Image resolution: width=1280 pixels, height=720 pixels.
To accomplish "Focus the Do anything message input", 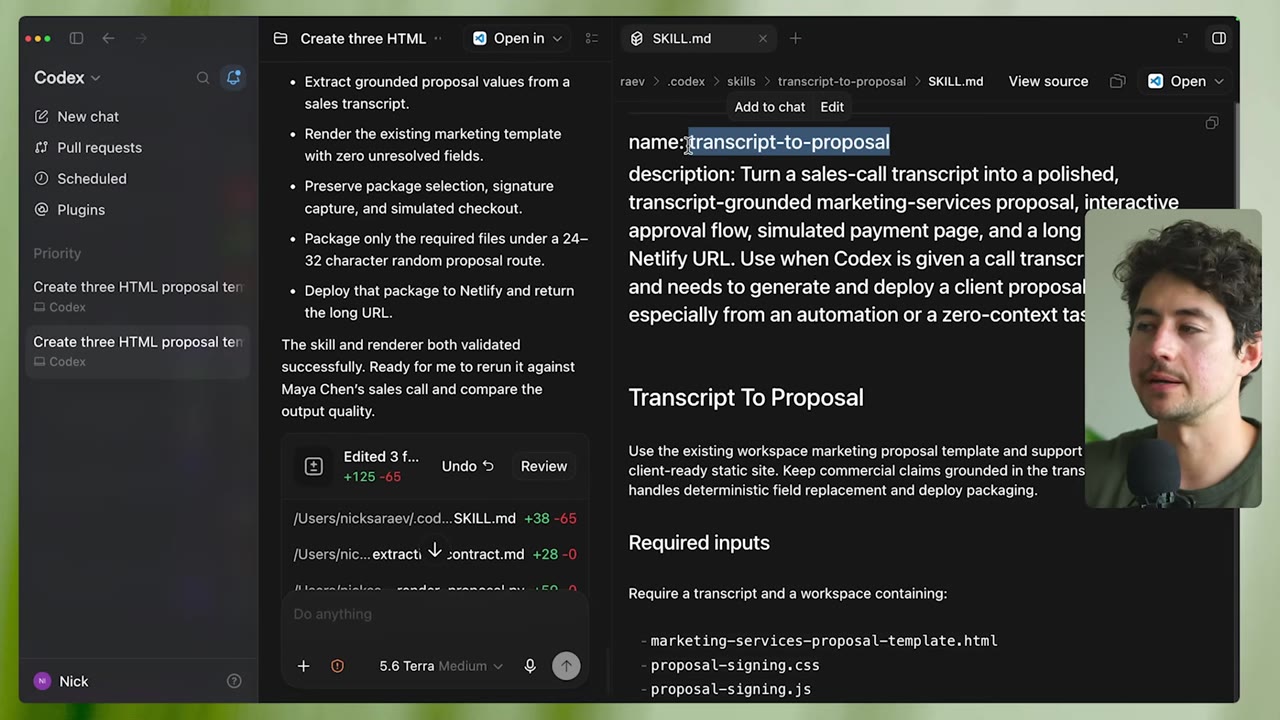I will point(434,614).
